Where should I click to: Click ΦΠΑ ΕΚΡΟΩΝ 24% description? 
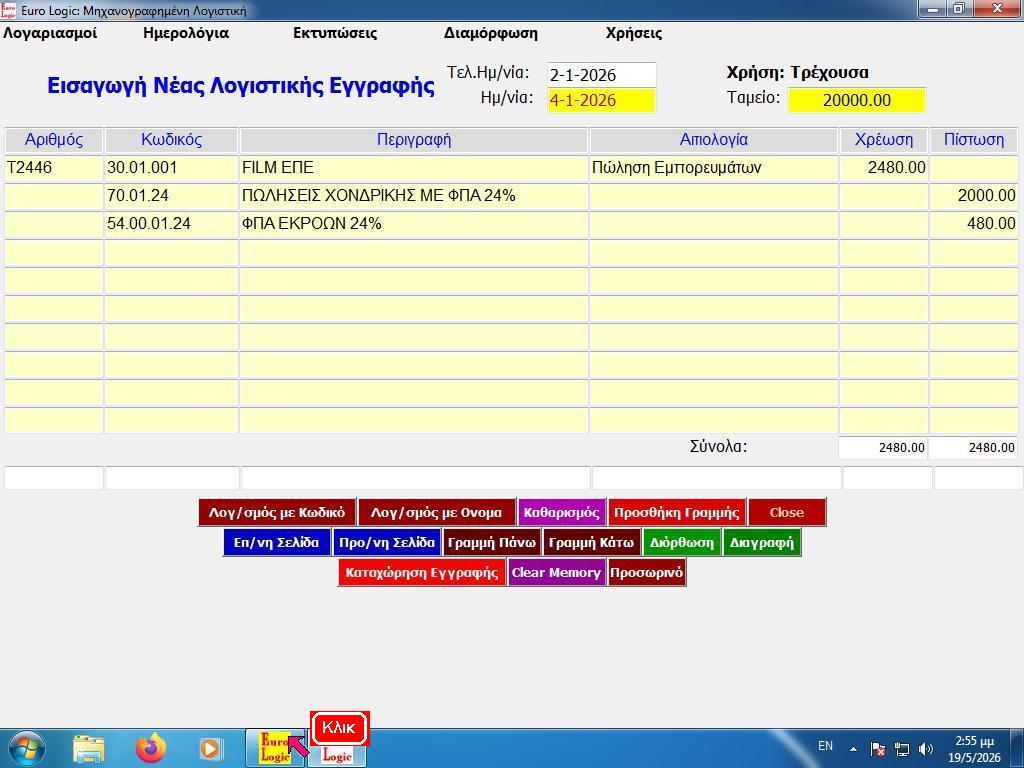point(413,224)
